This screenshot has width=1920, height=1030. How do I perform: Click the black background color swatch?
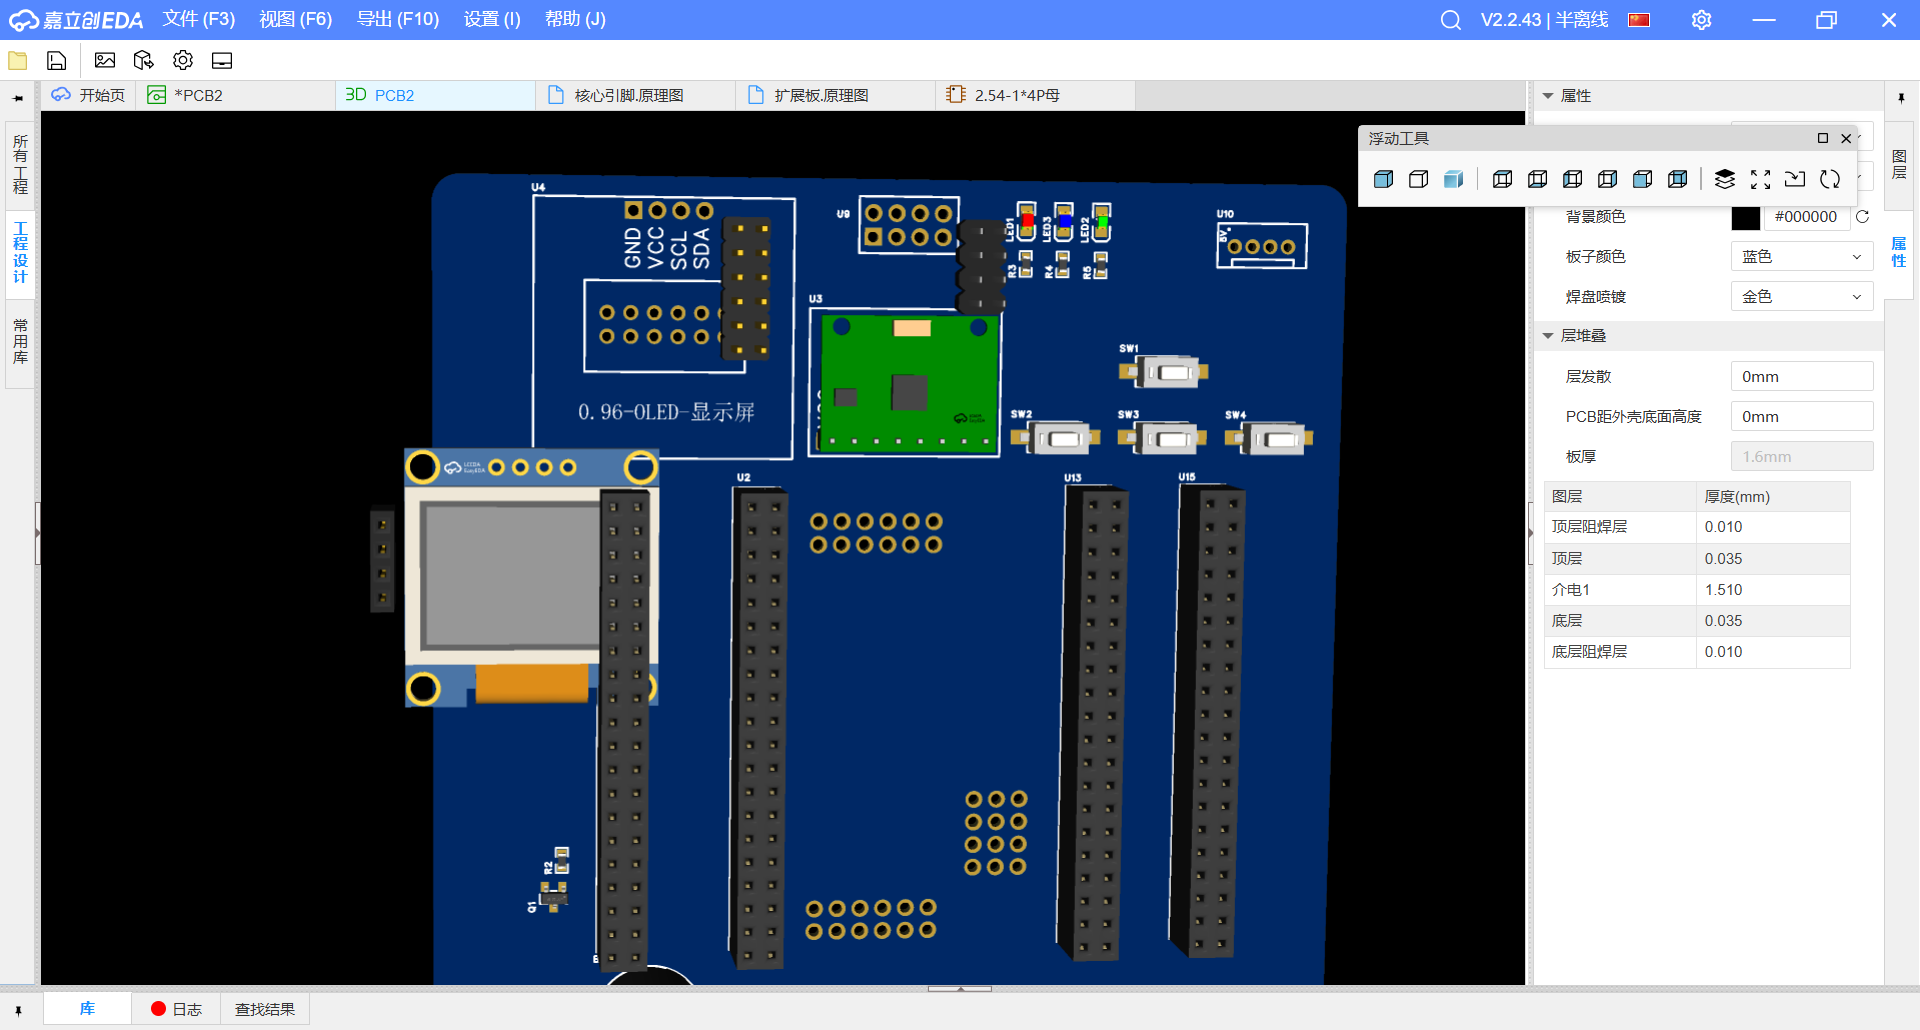(1745, 217)
